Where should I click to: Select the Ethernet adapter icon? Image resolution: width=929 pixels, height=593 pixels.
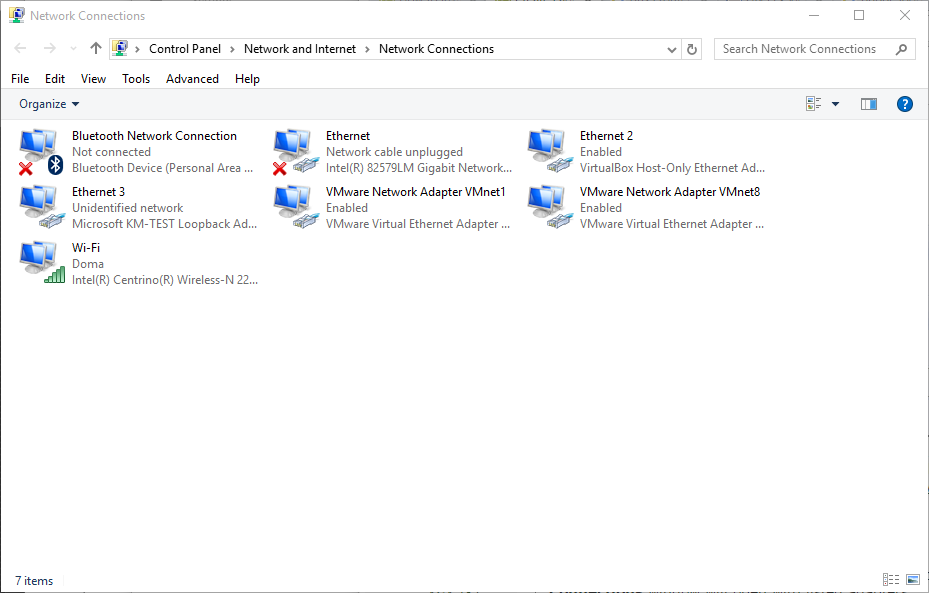point(296,152)
